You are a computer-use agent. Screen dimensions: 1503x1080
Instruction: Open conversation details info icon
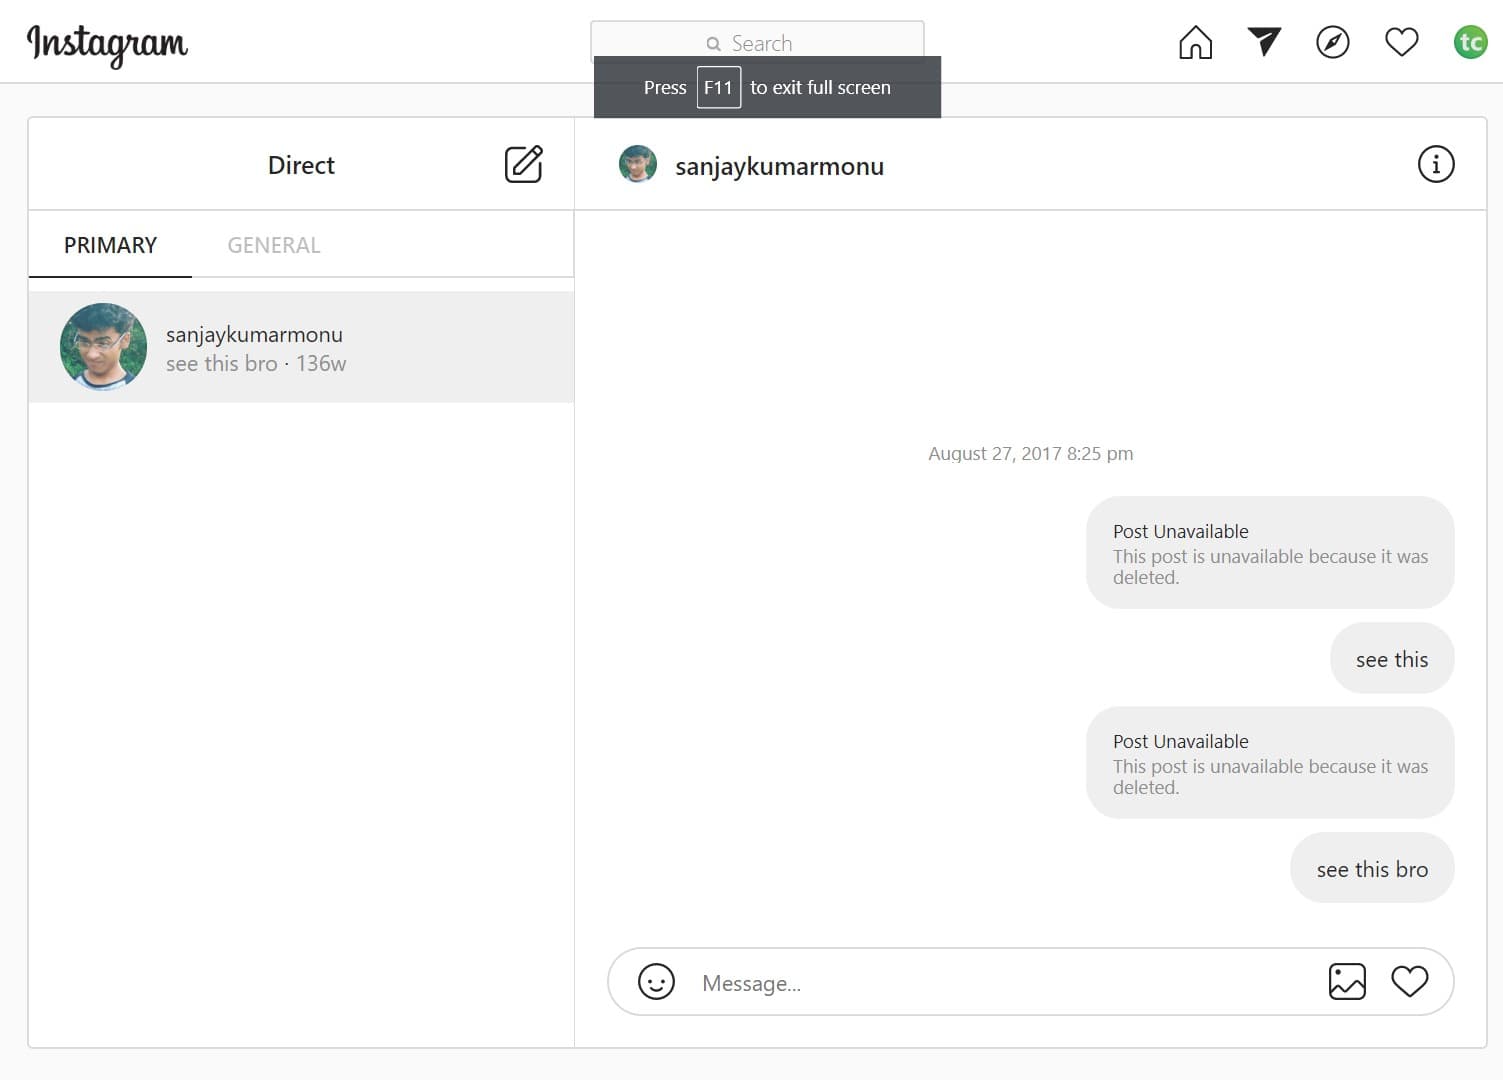[x=1436, y=164]
